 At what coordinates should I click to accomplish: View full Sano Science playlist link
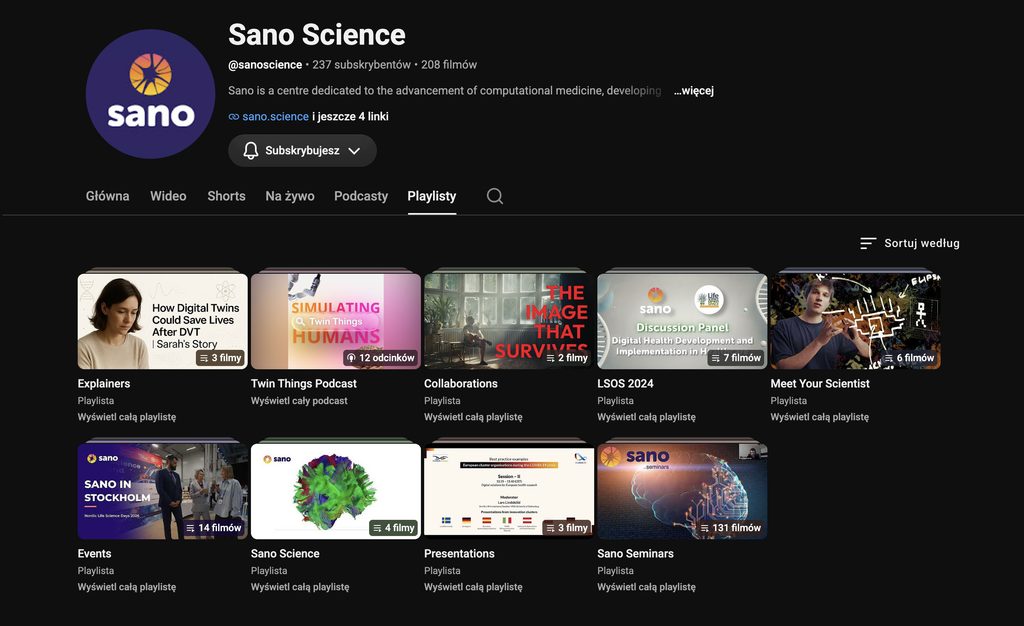[x=300, y=587]
